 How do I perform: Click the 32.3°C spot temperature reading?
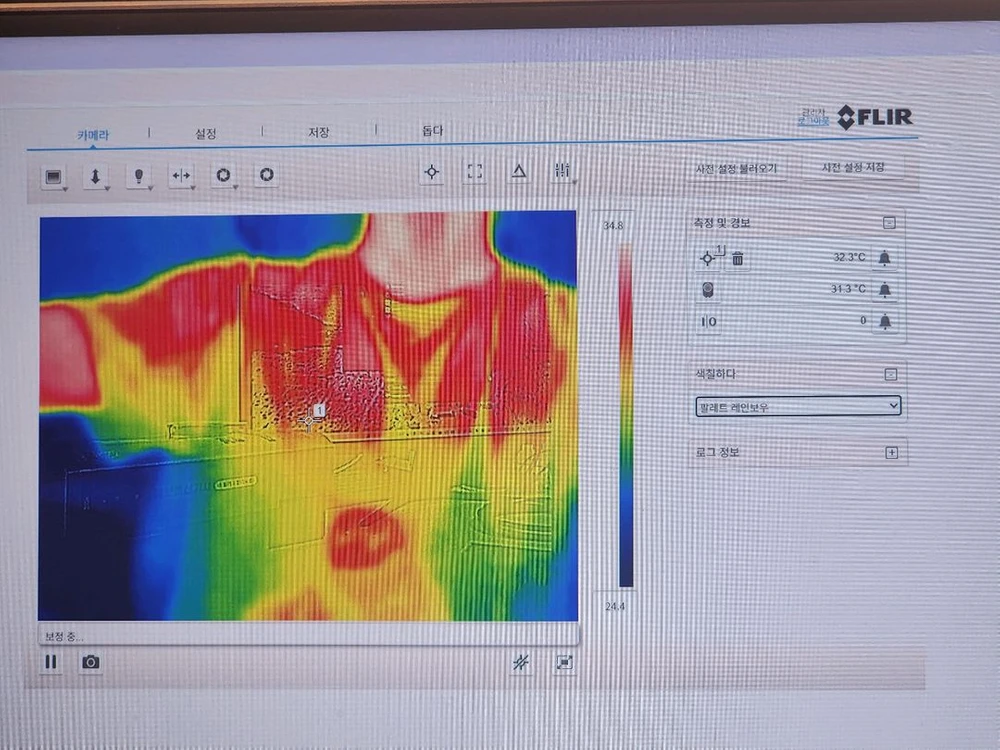click(x=849, y=257)
